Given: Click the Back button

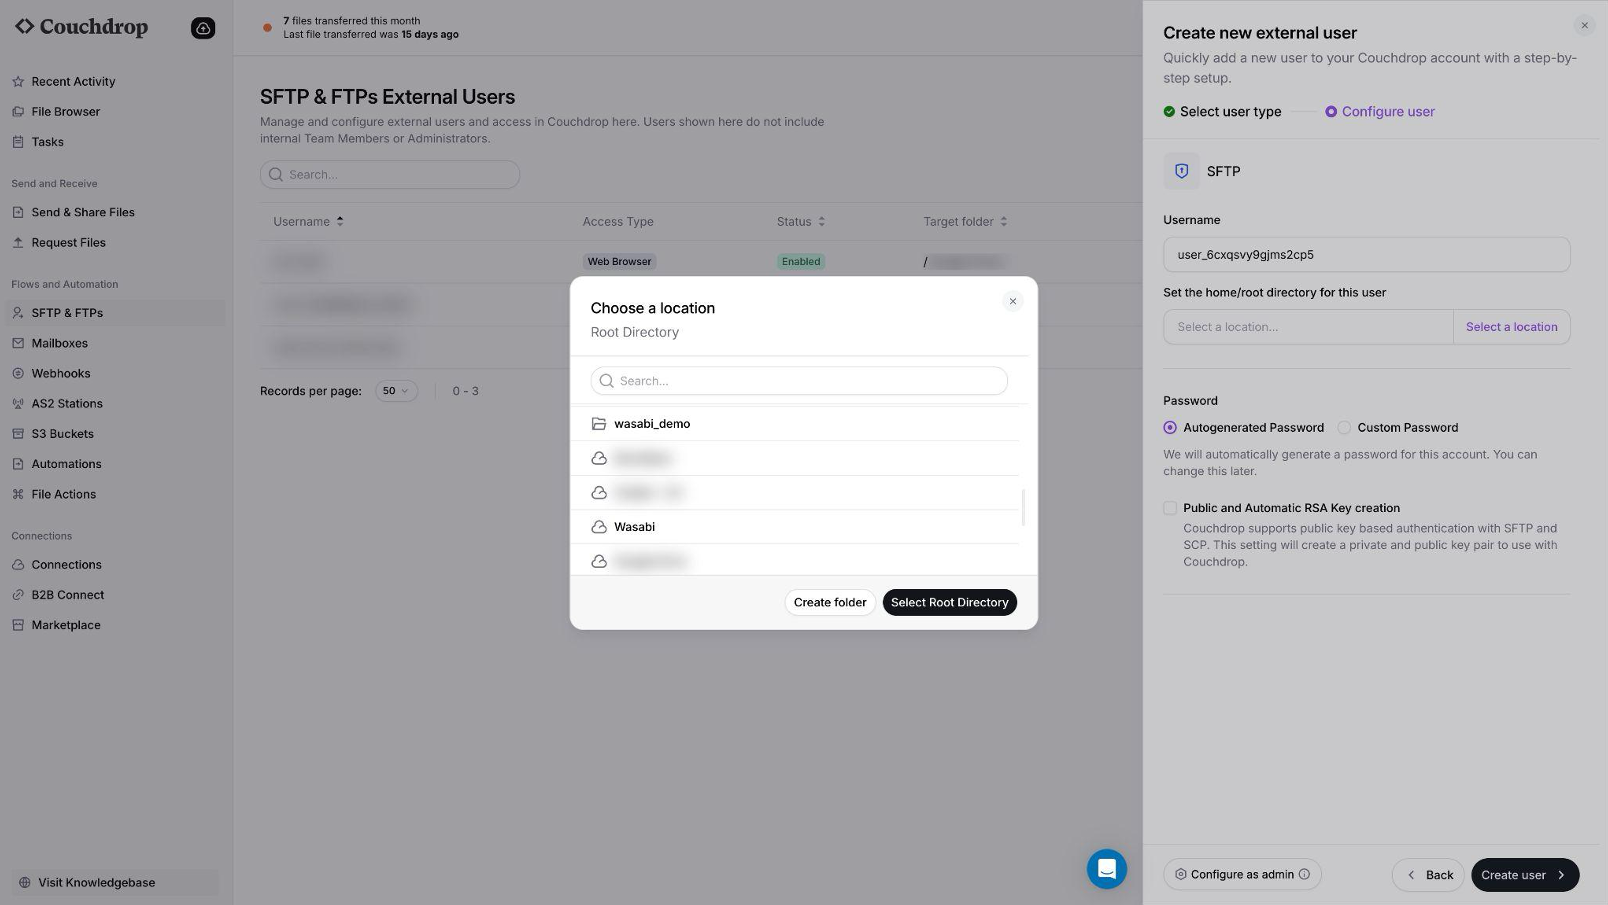Looking at the screenshot, I should tap(1428, 875).
